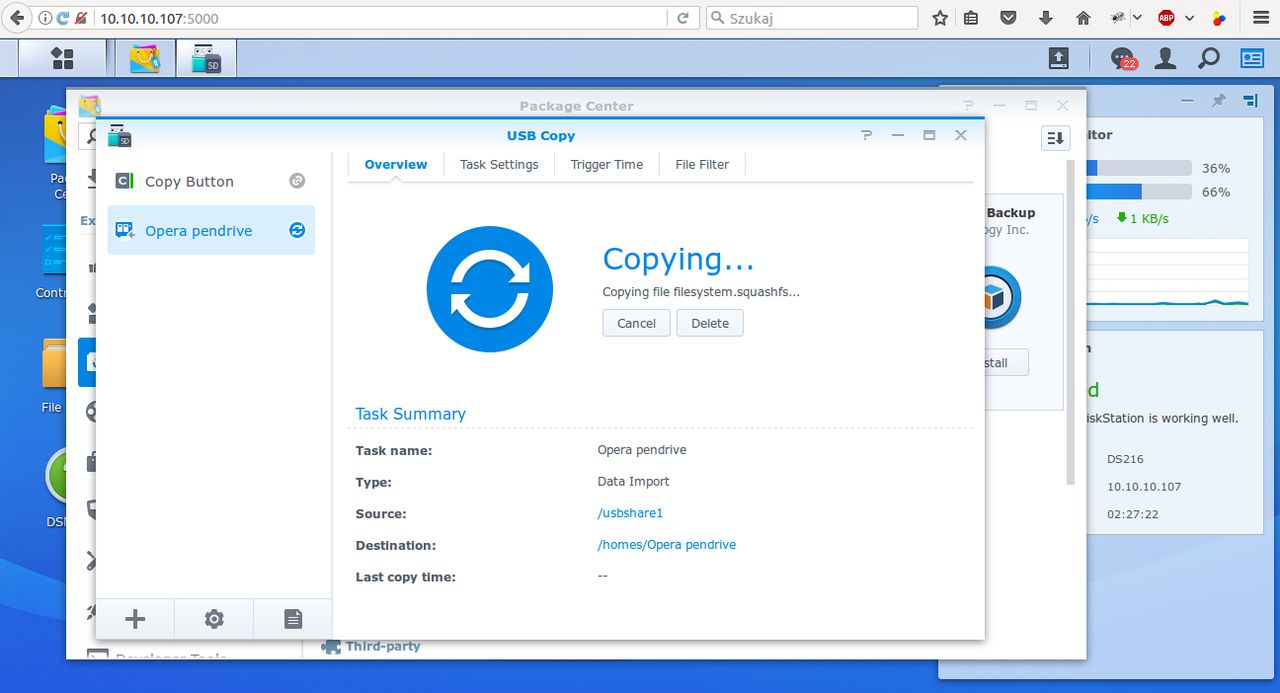Open USB Copy settings gear
Image resolution: width=1280 pixels, height=693 pixels.
click(214, 619)
